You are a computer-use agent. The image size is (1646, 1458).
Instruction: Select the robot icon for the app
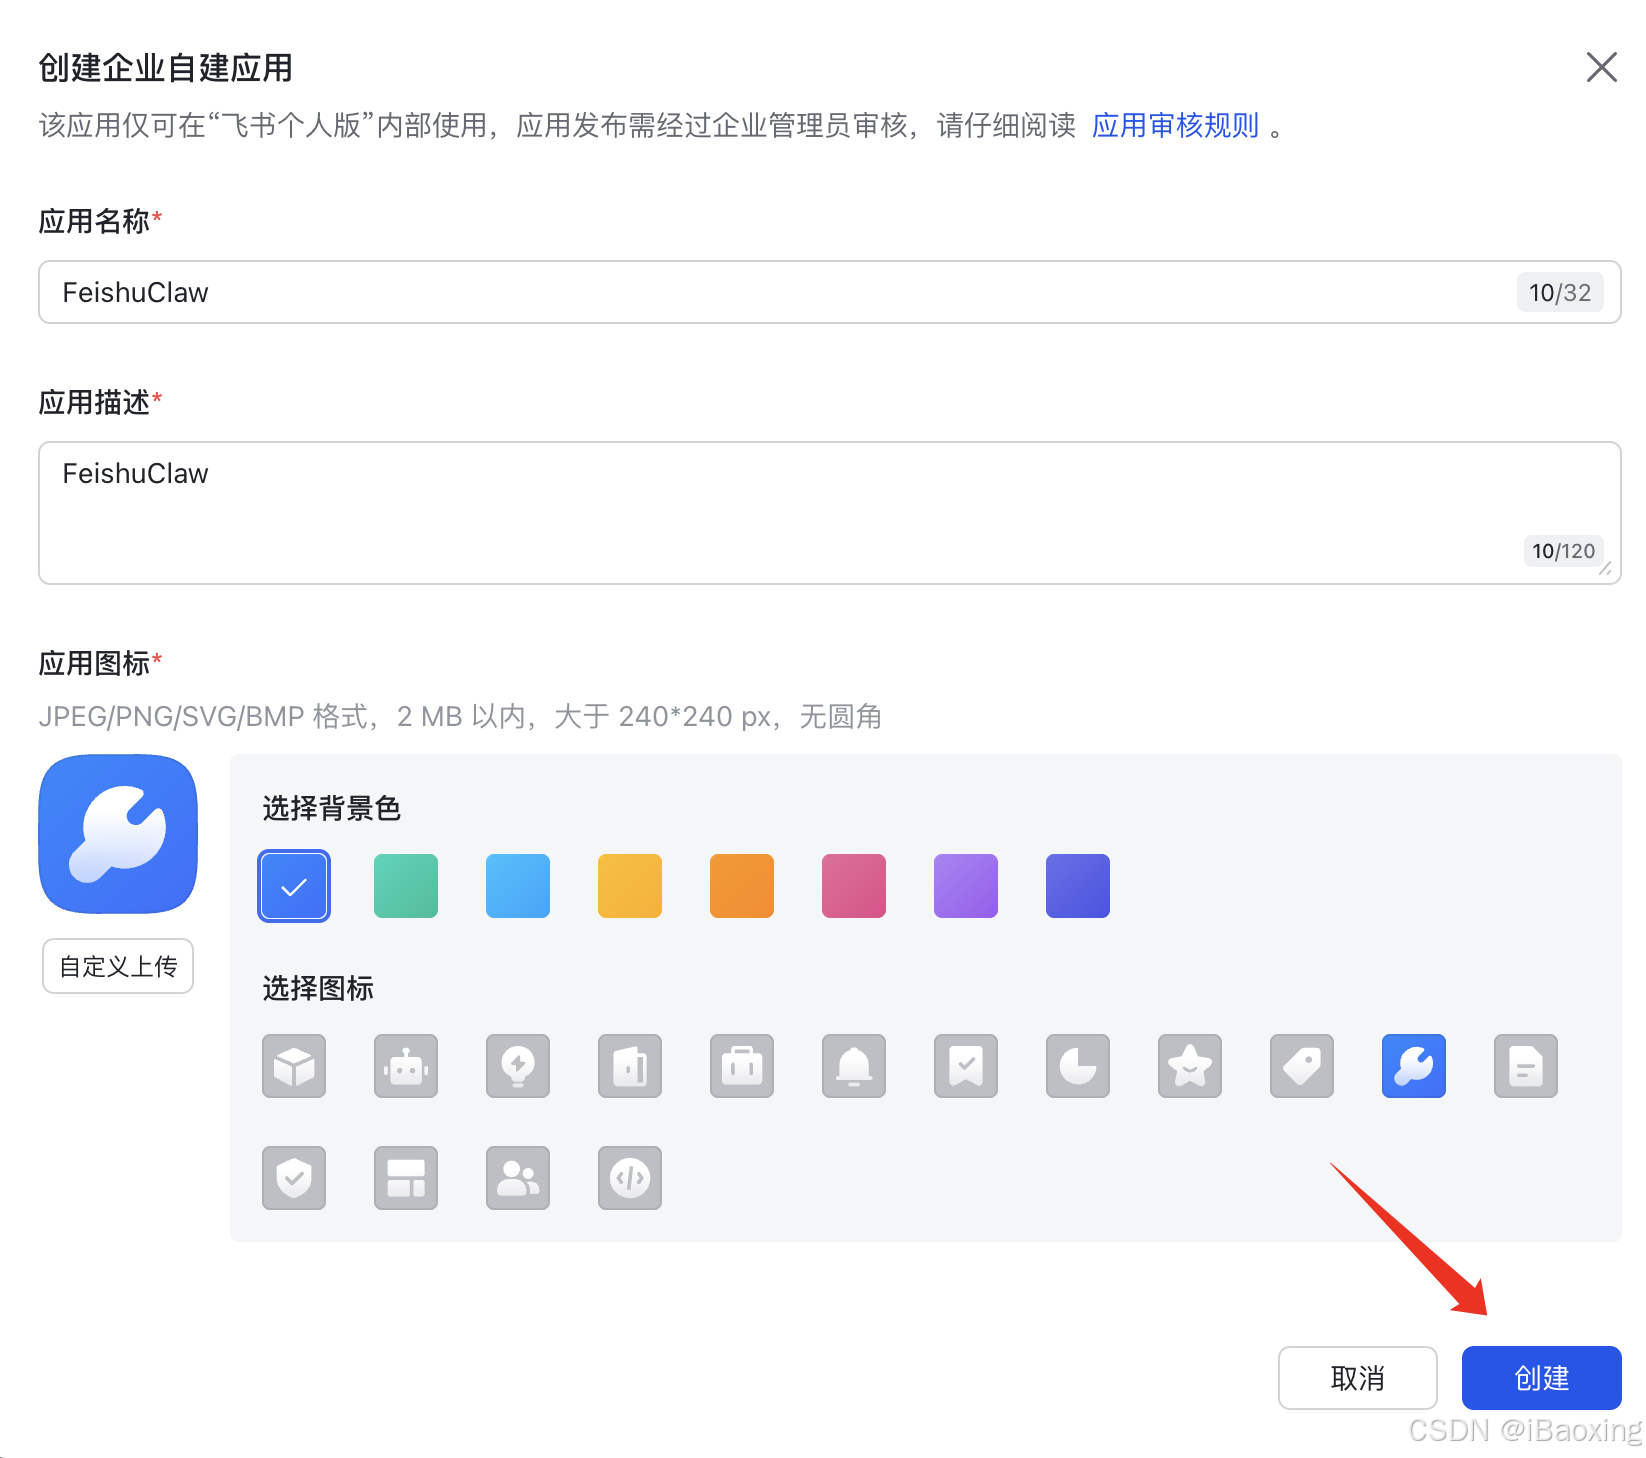(x=405, y=1066)
